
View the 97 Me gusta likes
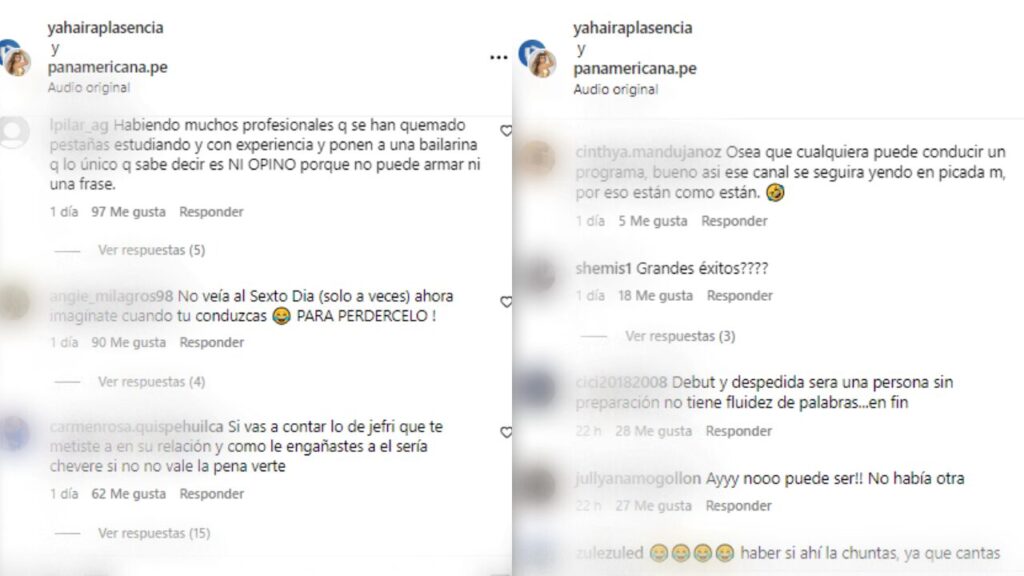pyautogui.click(x=128, y=212)
